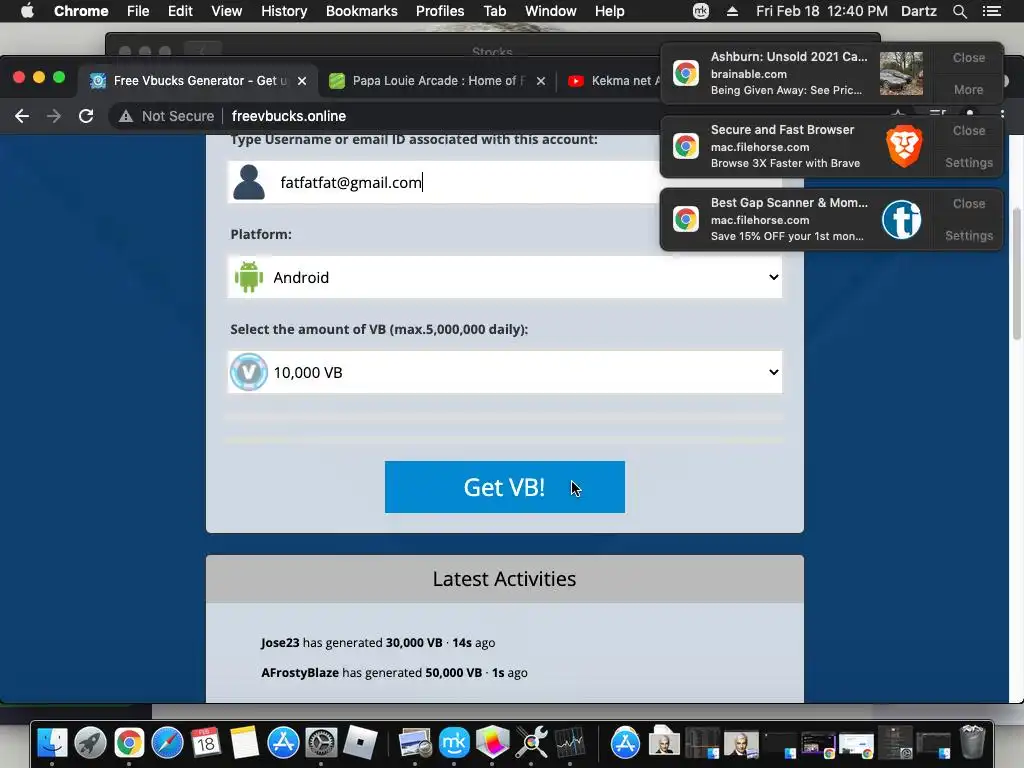Click the freevbucks.online address bar

289,116
